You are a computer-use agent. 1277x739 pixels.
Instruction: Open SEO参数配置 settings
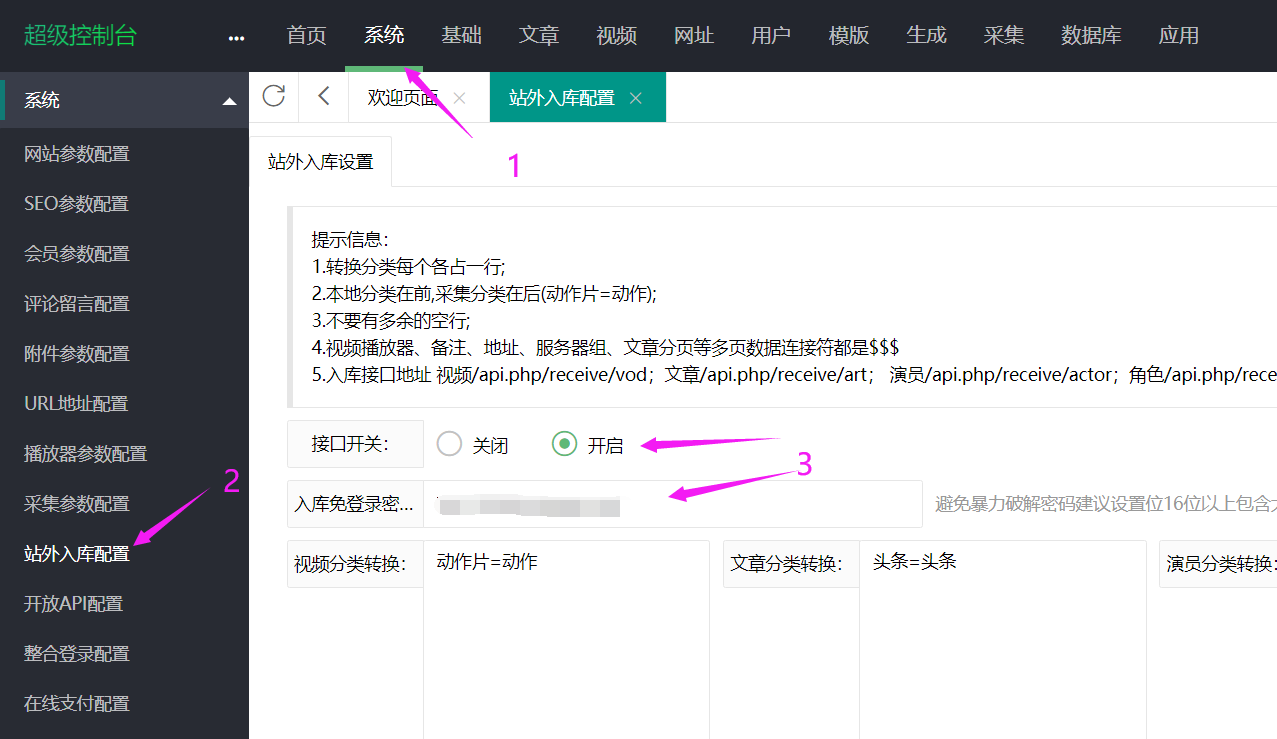(x=75, y=203)
